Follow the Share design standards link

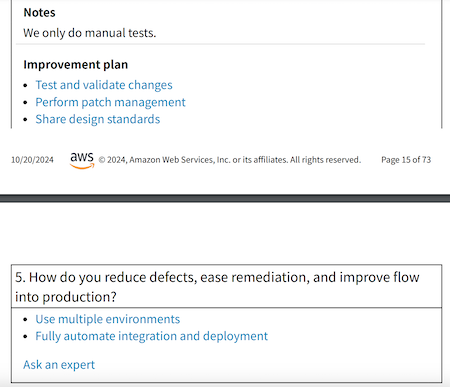click(x=98, y=119)
